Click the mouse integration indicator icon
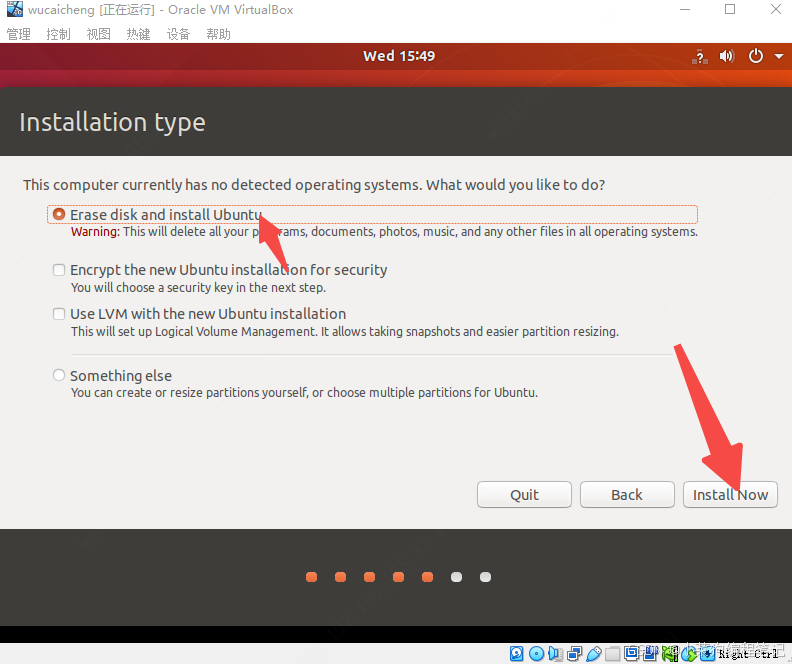This screenshot has width=792, height=664. pos(690,654)
